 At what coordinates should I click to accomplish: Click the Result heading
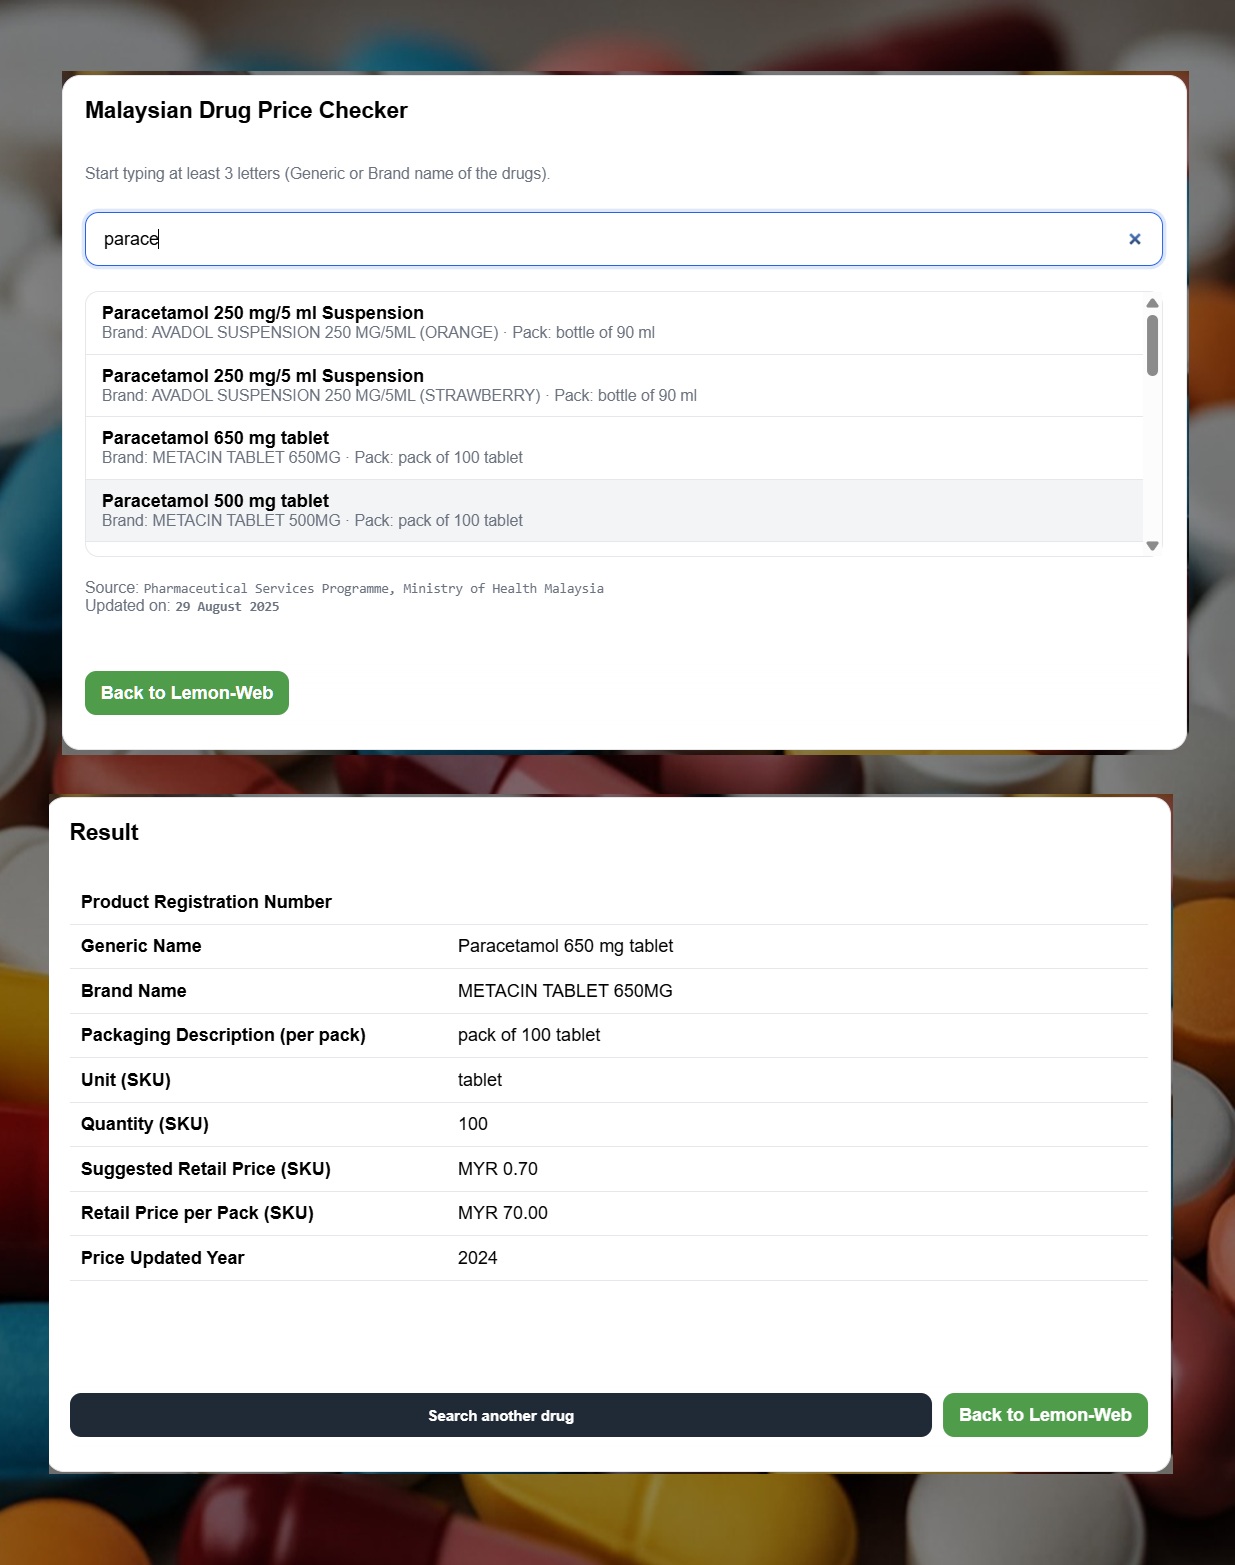(x=103, y=832)
